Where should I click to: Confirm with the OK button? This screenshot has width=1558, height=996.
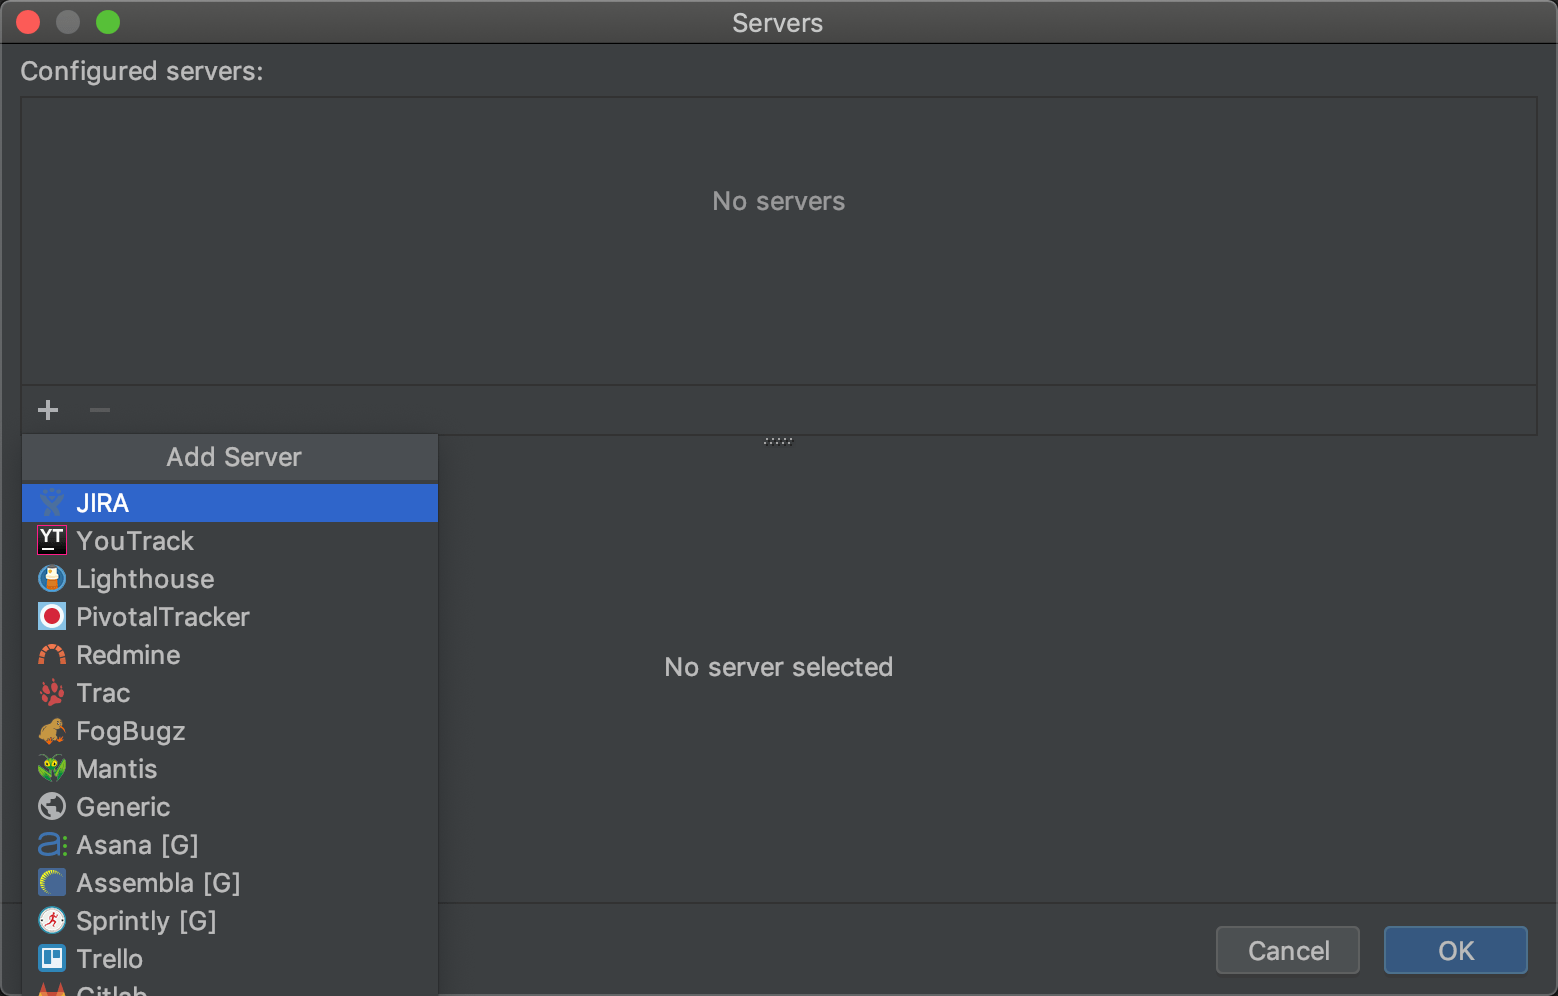tap(1455, 950)
